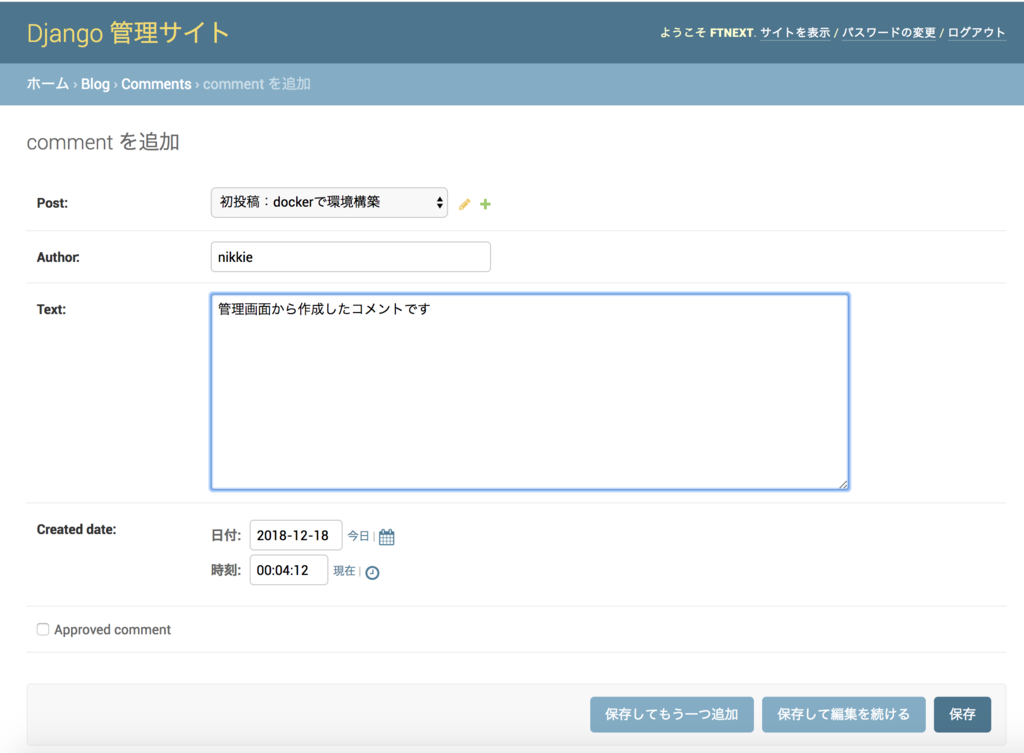Image resolution: width=1024 pixels, height=753 pixels.
Task: Open the pencil edit icon beside Post dropdown
Action: click(x=464, y=203)
